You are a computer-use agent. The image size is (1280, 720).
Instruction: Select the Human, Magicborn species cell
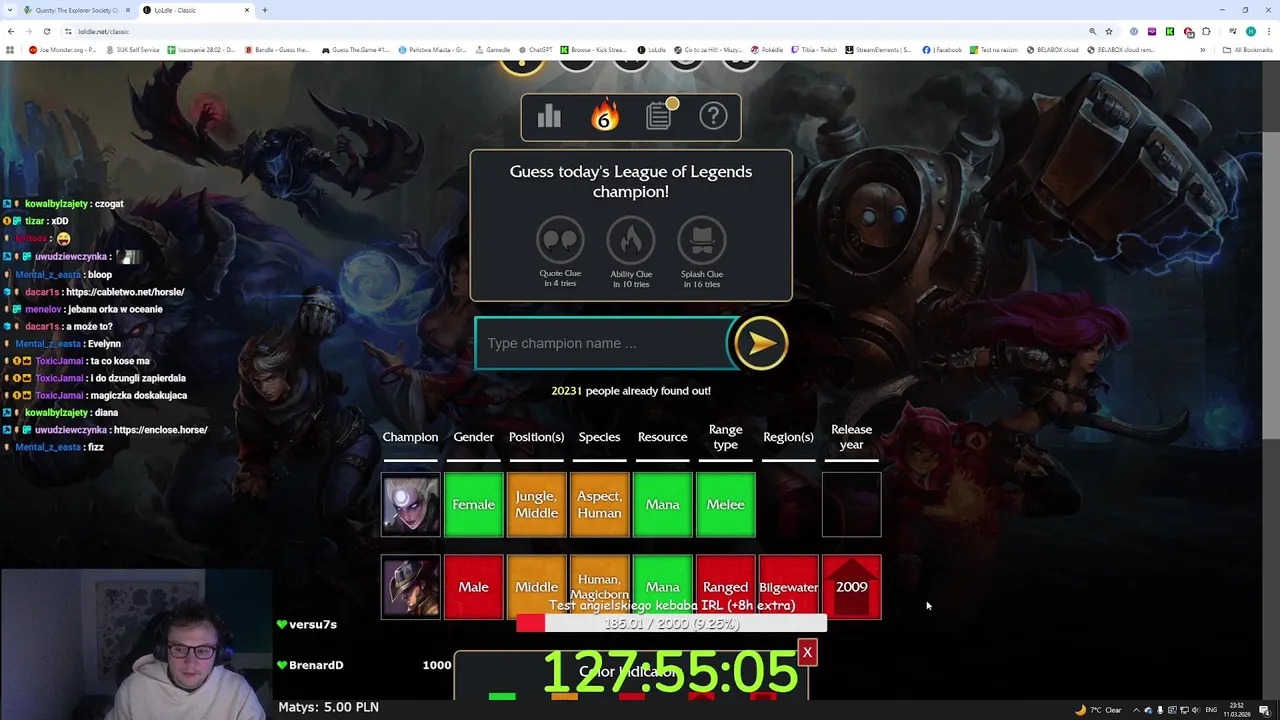(x=599, y=587)
